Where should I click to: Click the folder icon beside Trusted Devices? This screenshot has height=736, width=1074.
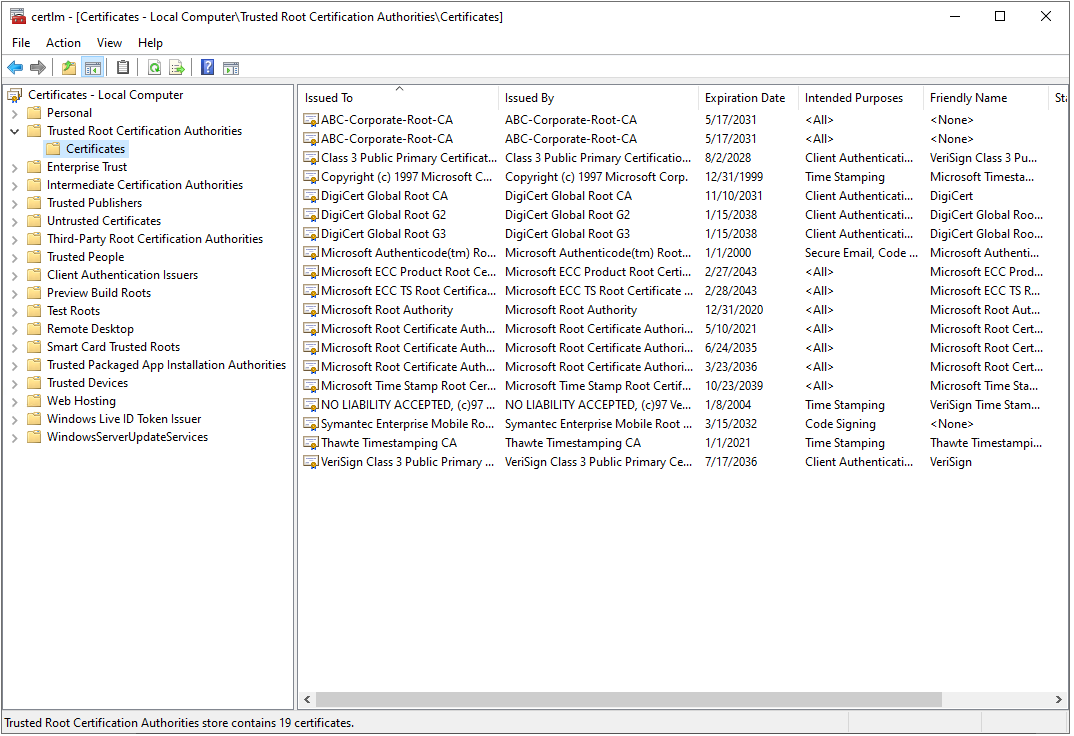34,383
